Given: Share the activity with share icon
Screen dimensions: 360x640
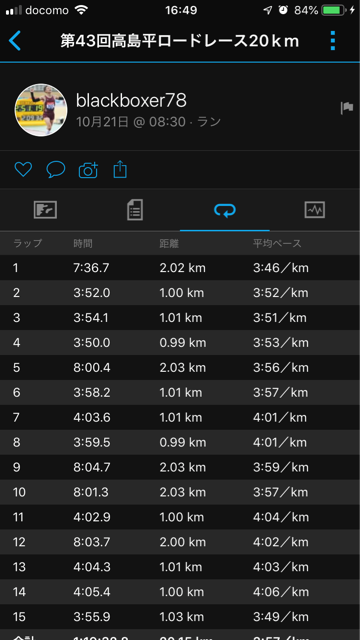Looking at the screenshot, I should tap(120, 169).
